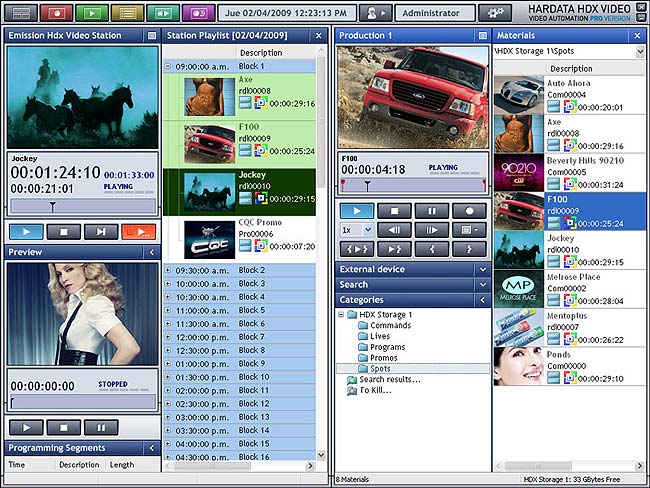Skip to next item in Emission station
This screenshot has height=488, width=650.
[101, 232]
